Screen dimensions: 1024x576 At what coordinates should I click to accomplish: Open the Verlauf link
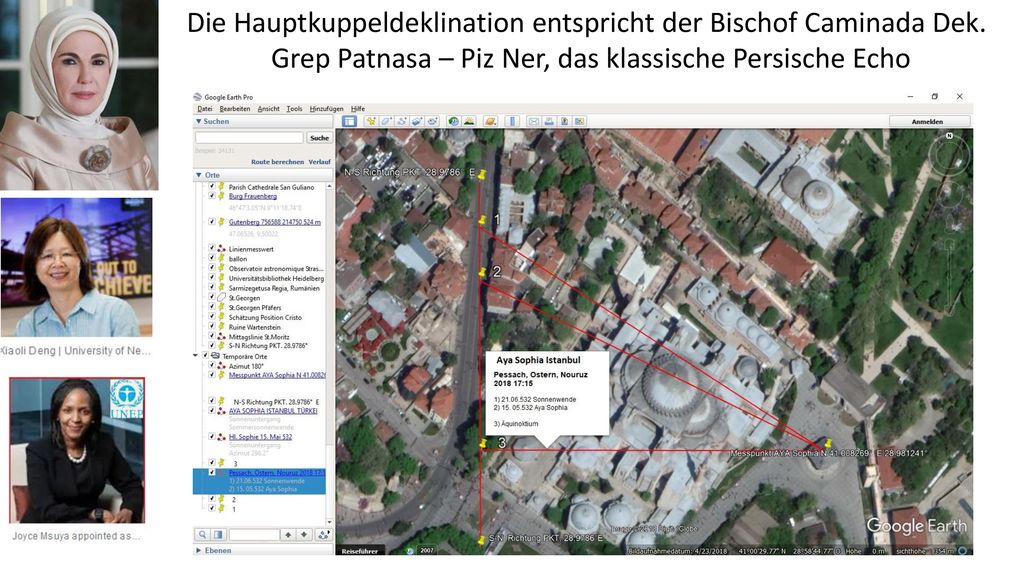(x=320, y=162)
